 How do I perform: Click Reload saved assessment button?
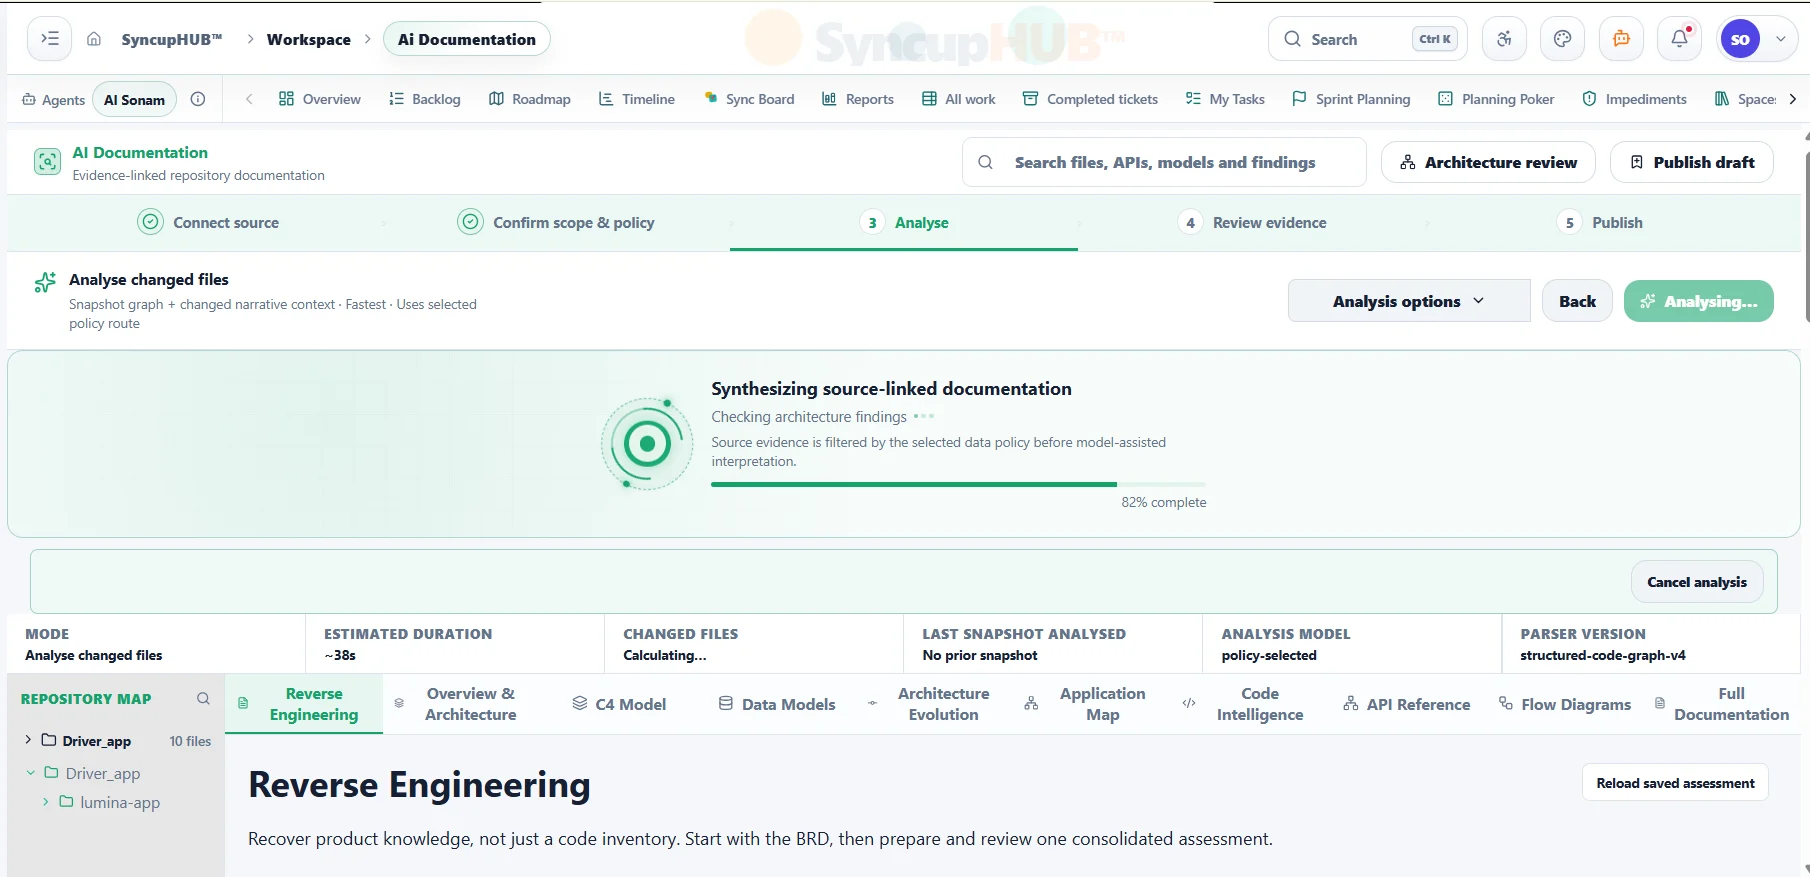point(1675,783)
